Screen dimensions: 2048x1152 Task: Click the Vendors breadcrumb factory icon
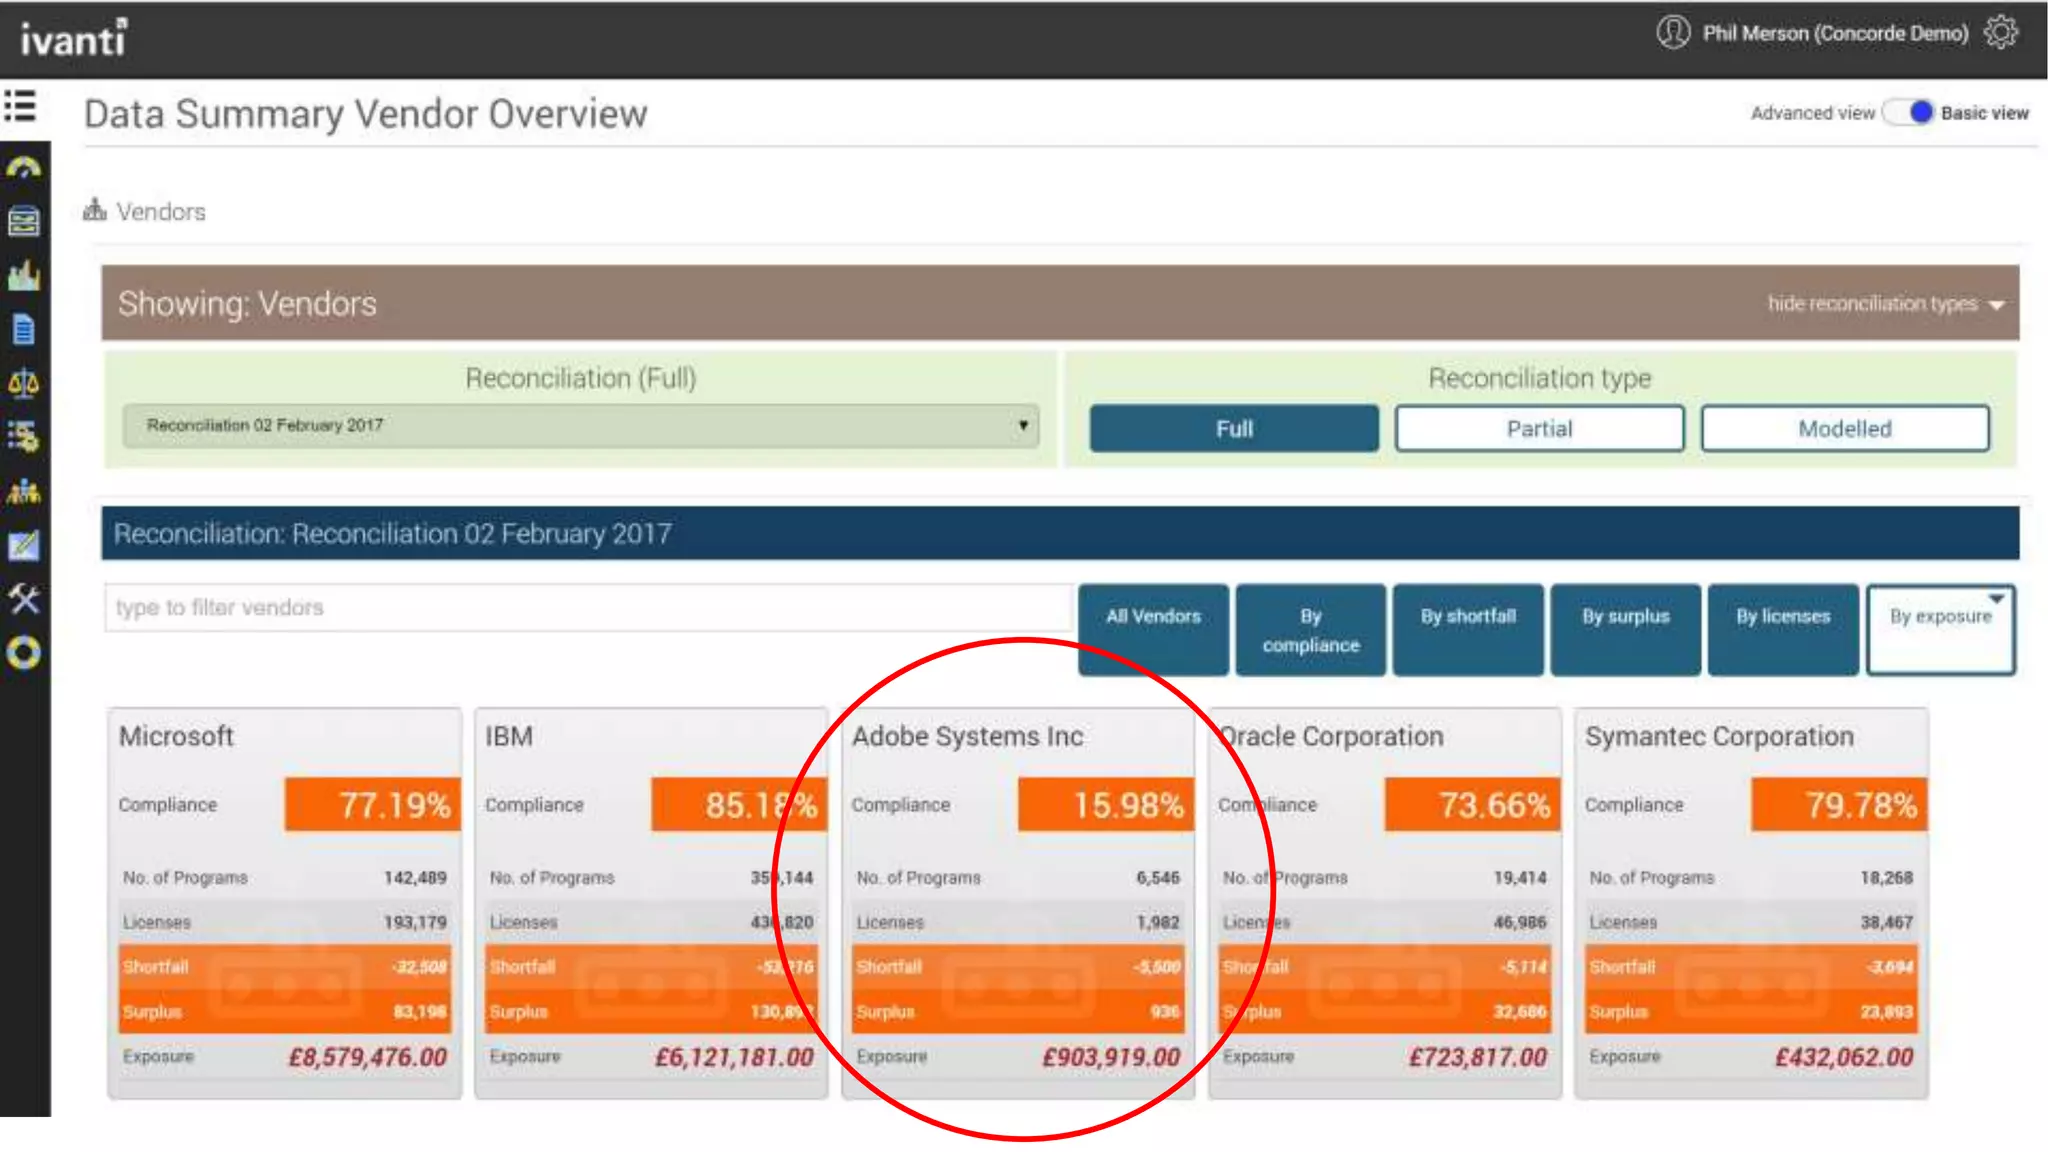pyautogui.click(x=95, y=210)
